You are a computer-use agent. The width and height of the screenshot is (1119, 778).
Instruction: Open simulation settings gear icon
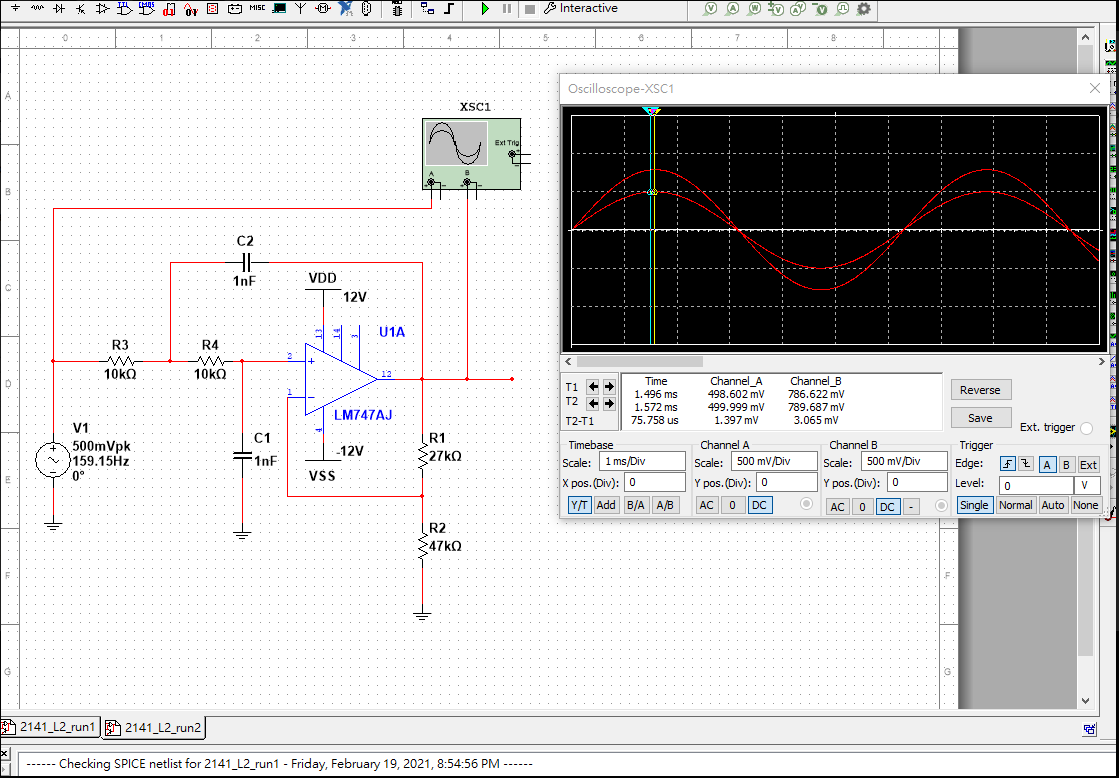point(864,9)
